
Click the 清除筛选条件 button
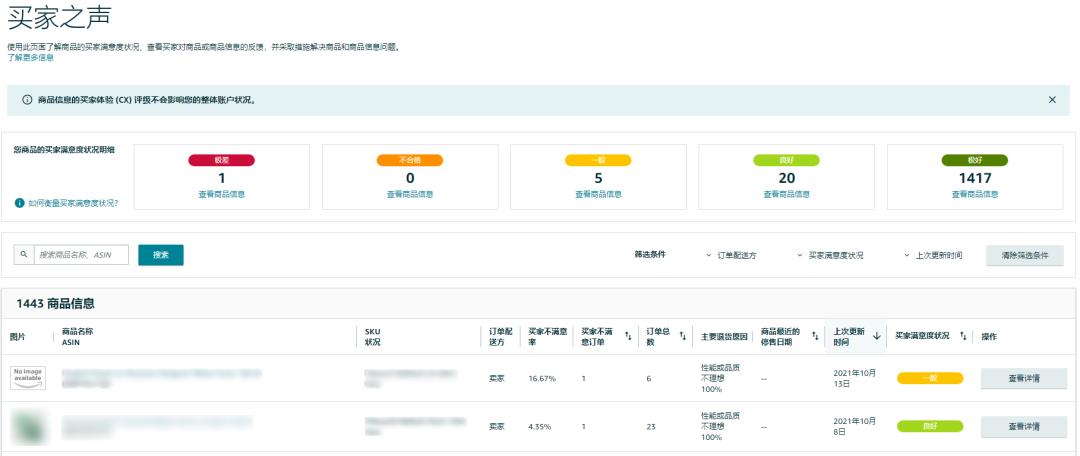pos(1024,255)
